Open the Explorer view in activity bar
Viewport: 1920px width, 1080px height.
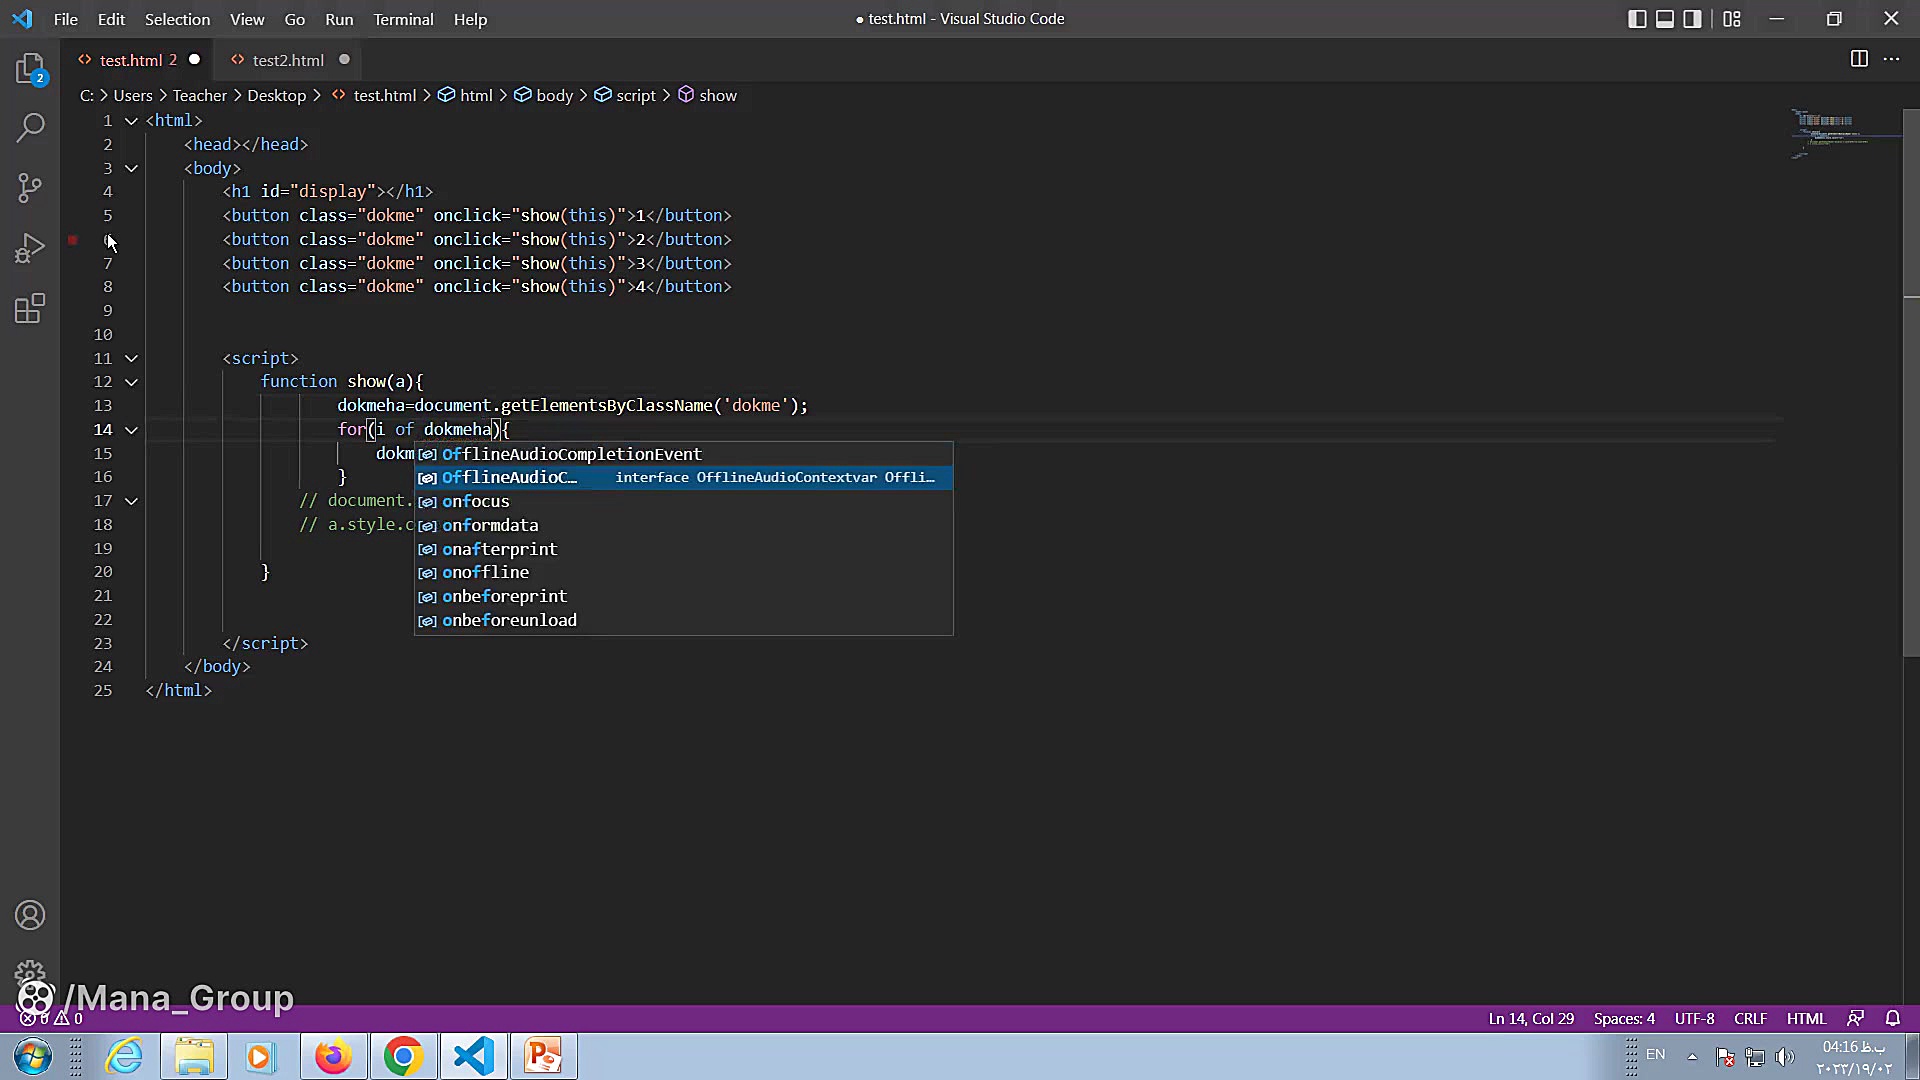(x=30, y=68)
